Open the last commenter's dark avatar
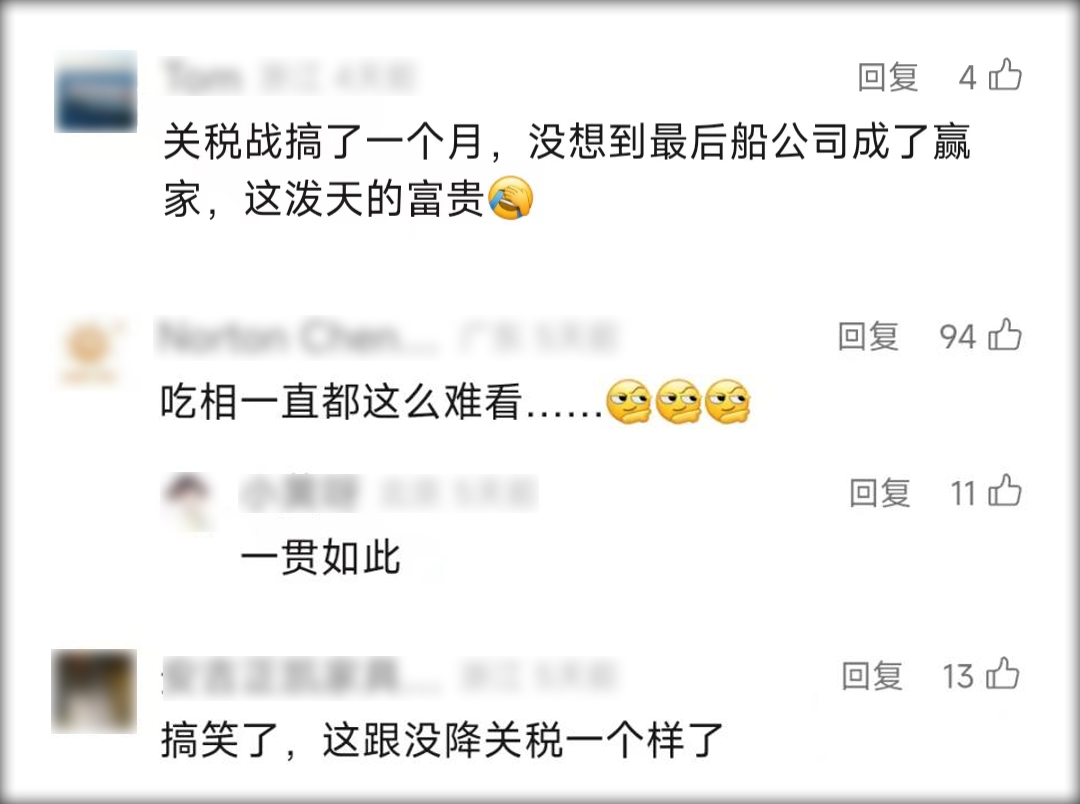 tap(94, 691)
